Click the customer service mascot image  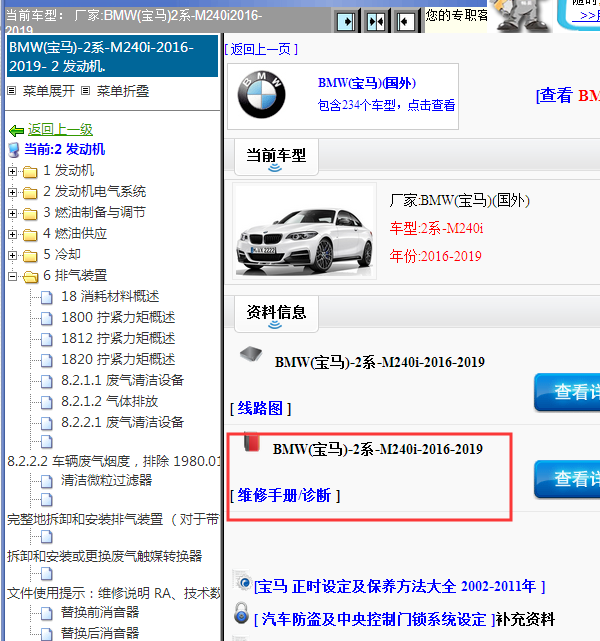(x=520, y=16)
